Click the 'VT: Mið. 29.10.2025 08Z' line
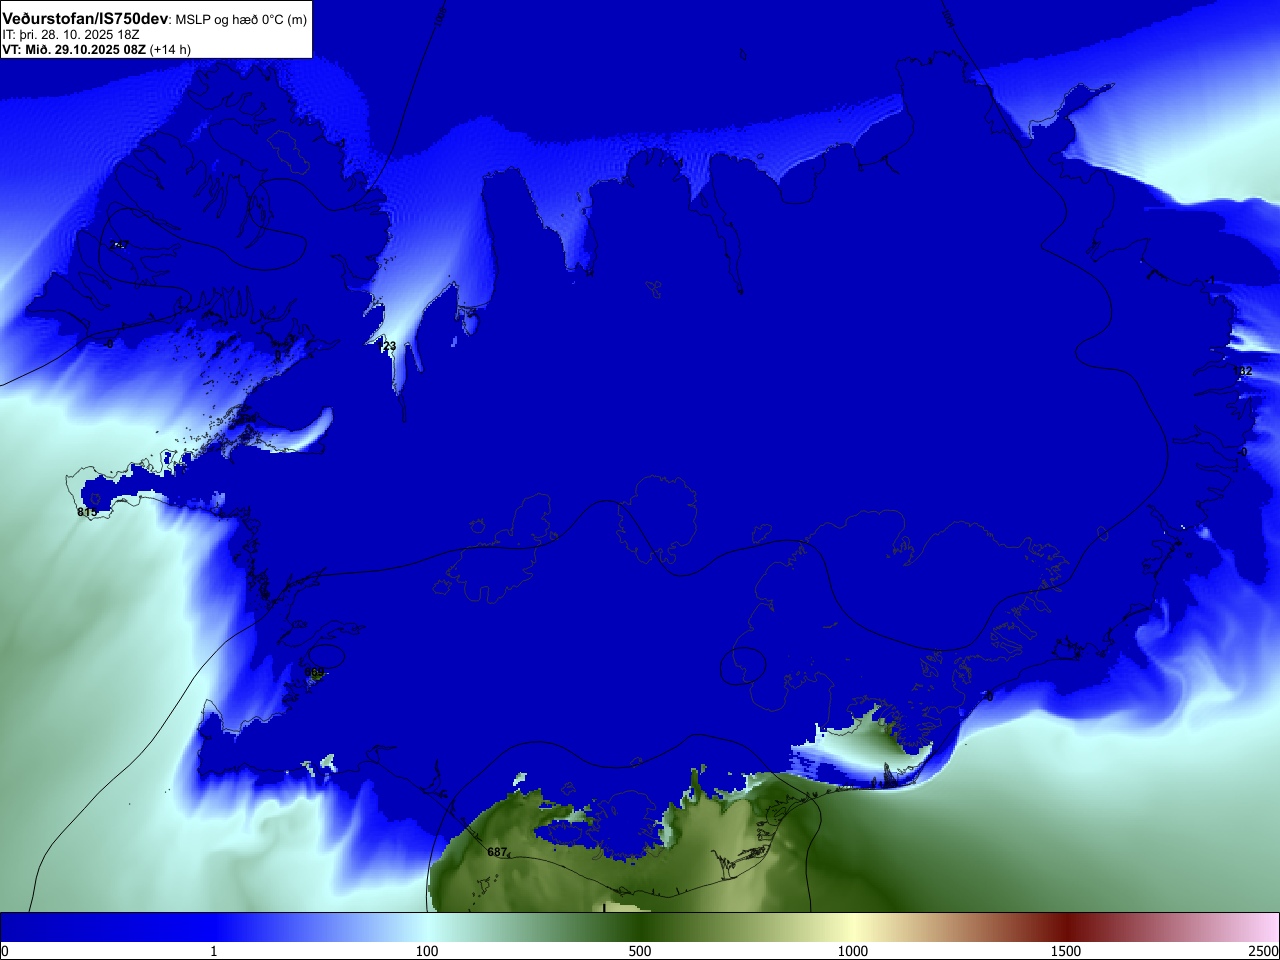The image size is (1280, 960). pyautogui.click(x=74, y=49)
